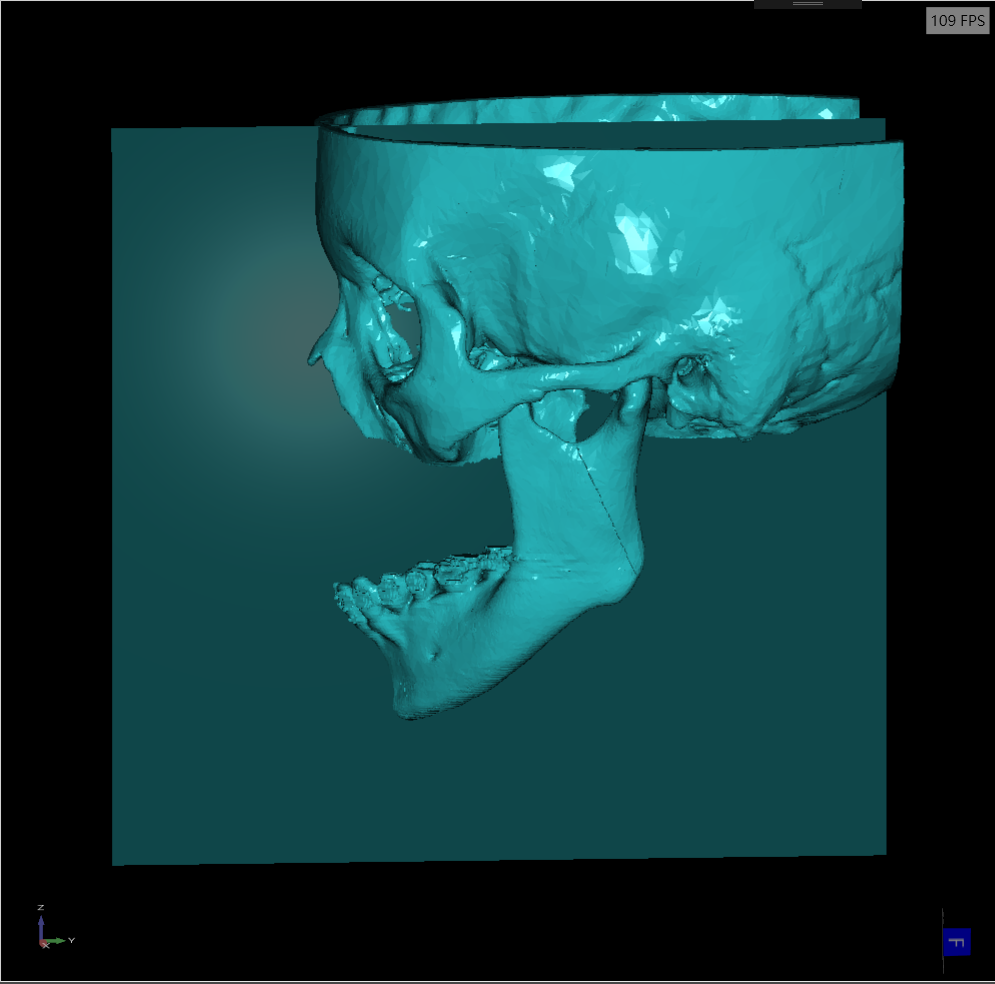Click the Z label on orientation gizmo
995x984 pixels.
(40, 907)
